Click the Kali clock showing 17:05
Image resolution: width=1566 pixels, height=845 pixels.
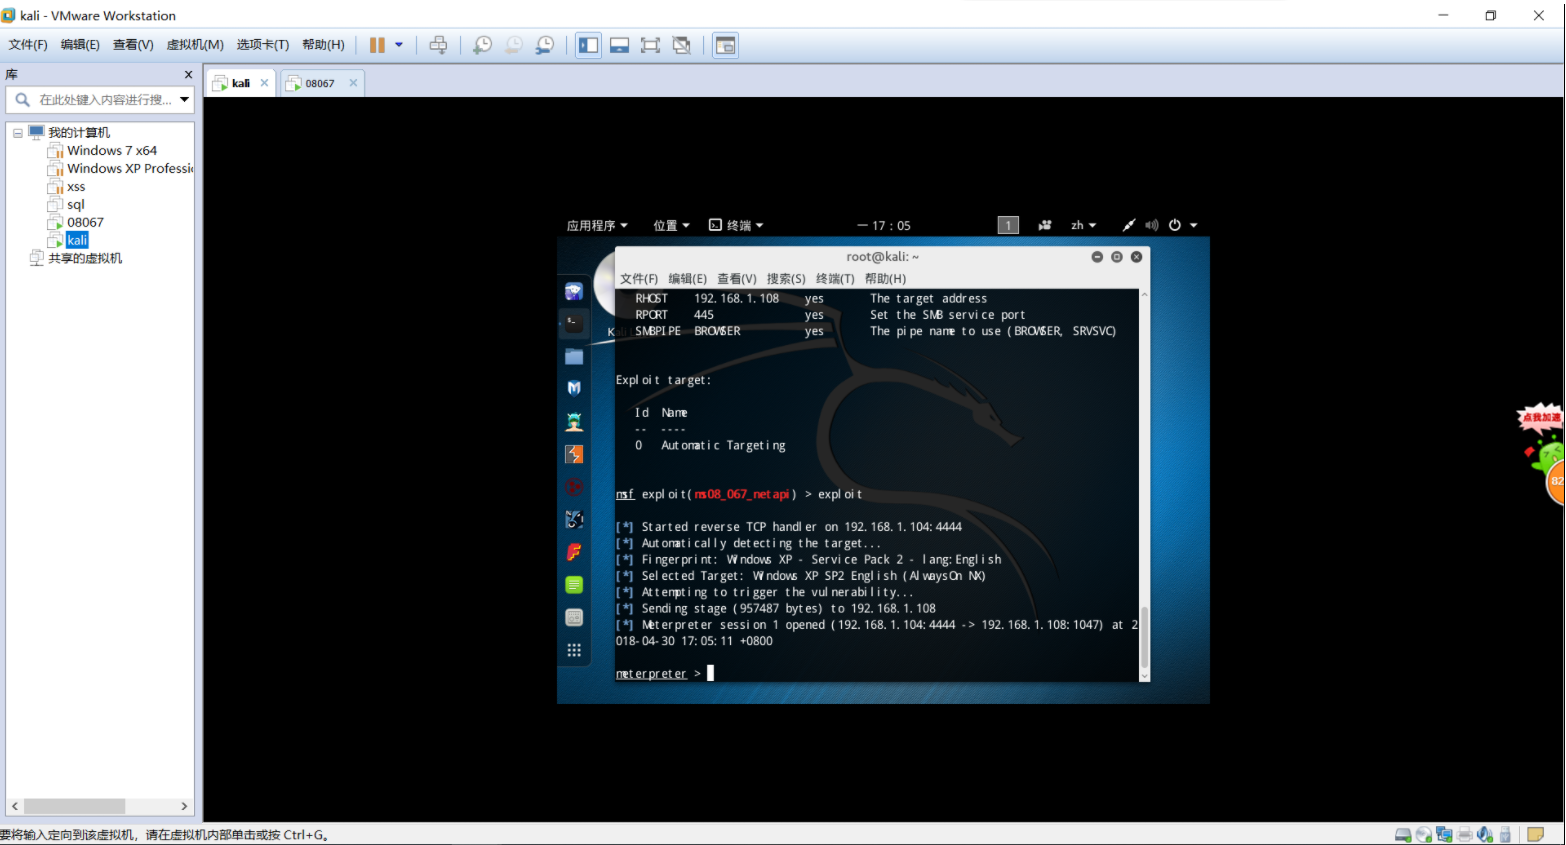(884, 226)
